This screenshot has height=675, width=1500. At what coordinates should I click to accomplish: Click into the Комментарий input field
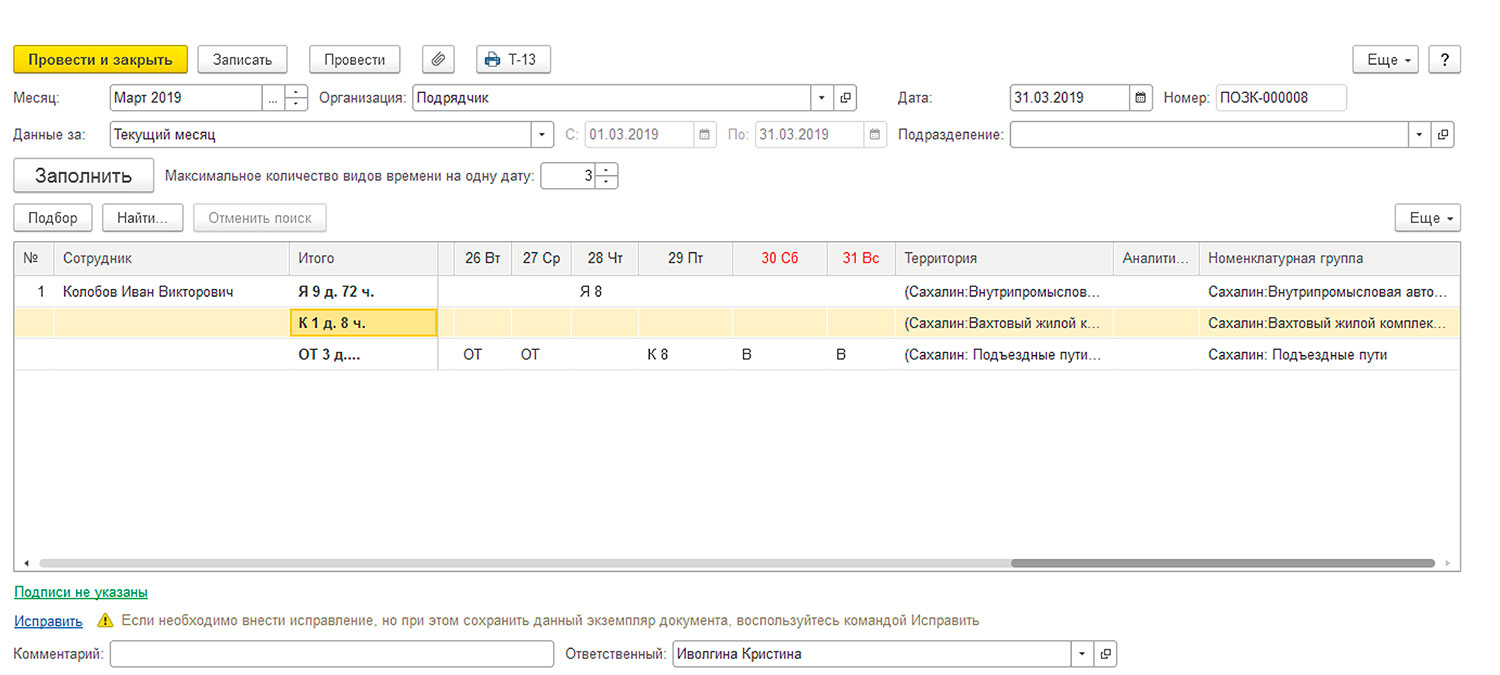(x=331, y=654)
